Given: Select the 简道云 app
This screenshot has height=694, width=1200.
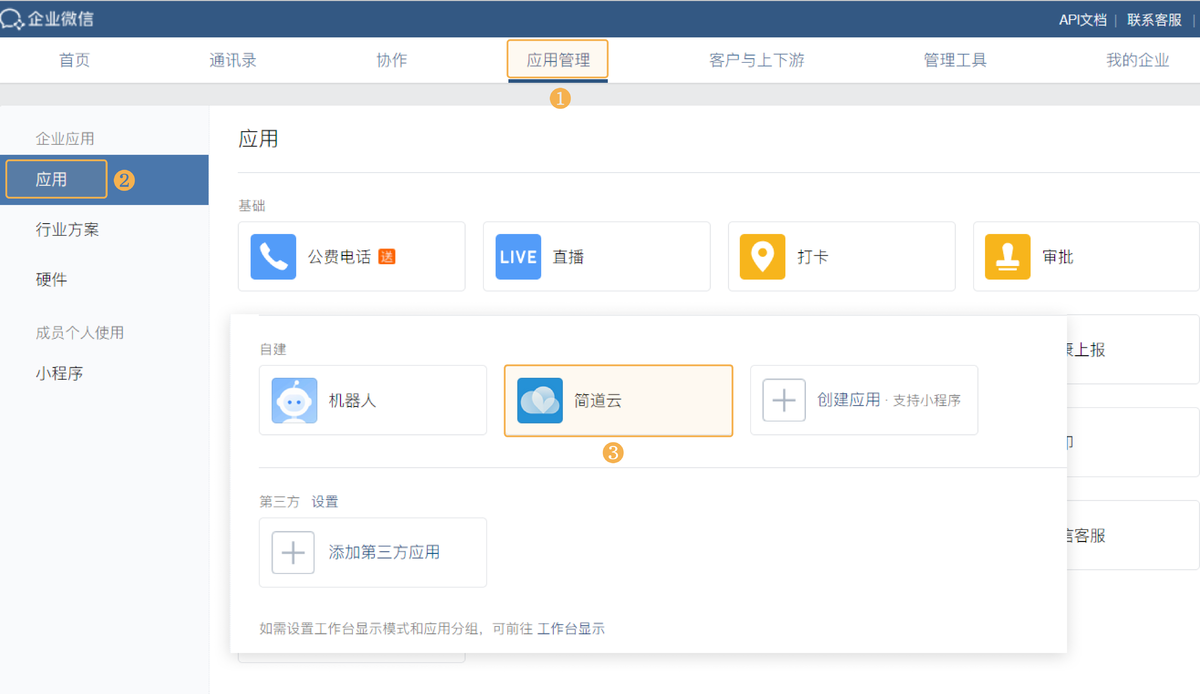Looking at the screenshot, I should pyautogui.click(x=618, y=402).
